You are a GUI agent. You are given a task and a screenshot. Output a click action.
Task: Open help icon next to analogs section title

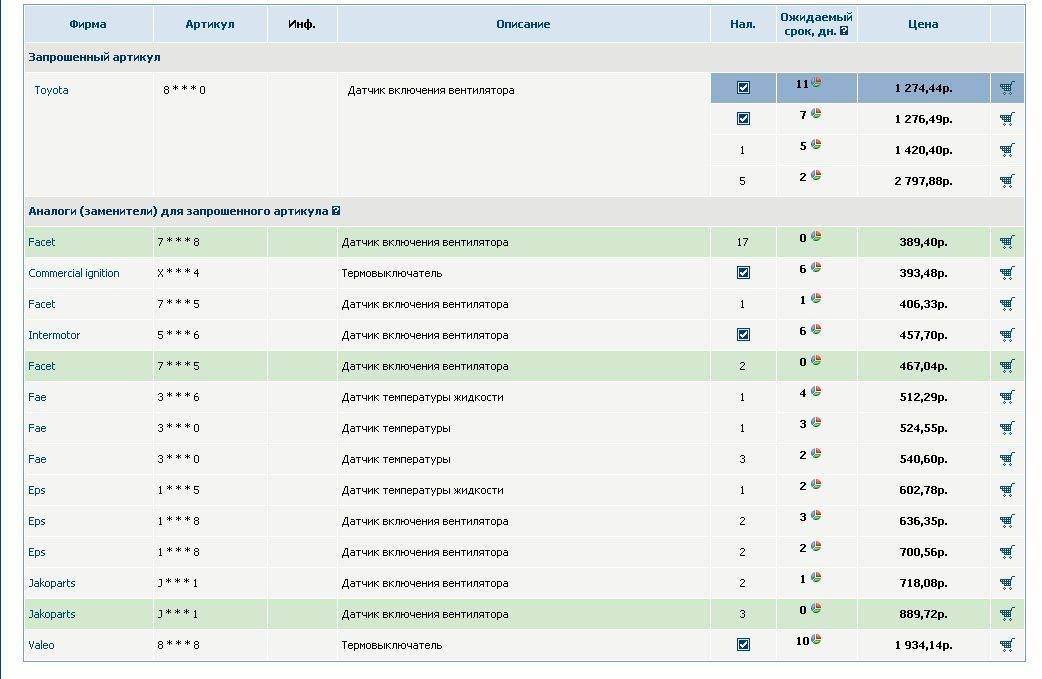tap(336, 211)
